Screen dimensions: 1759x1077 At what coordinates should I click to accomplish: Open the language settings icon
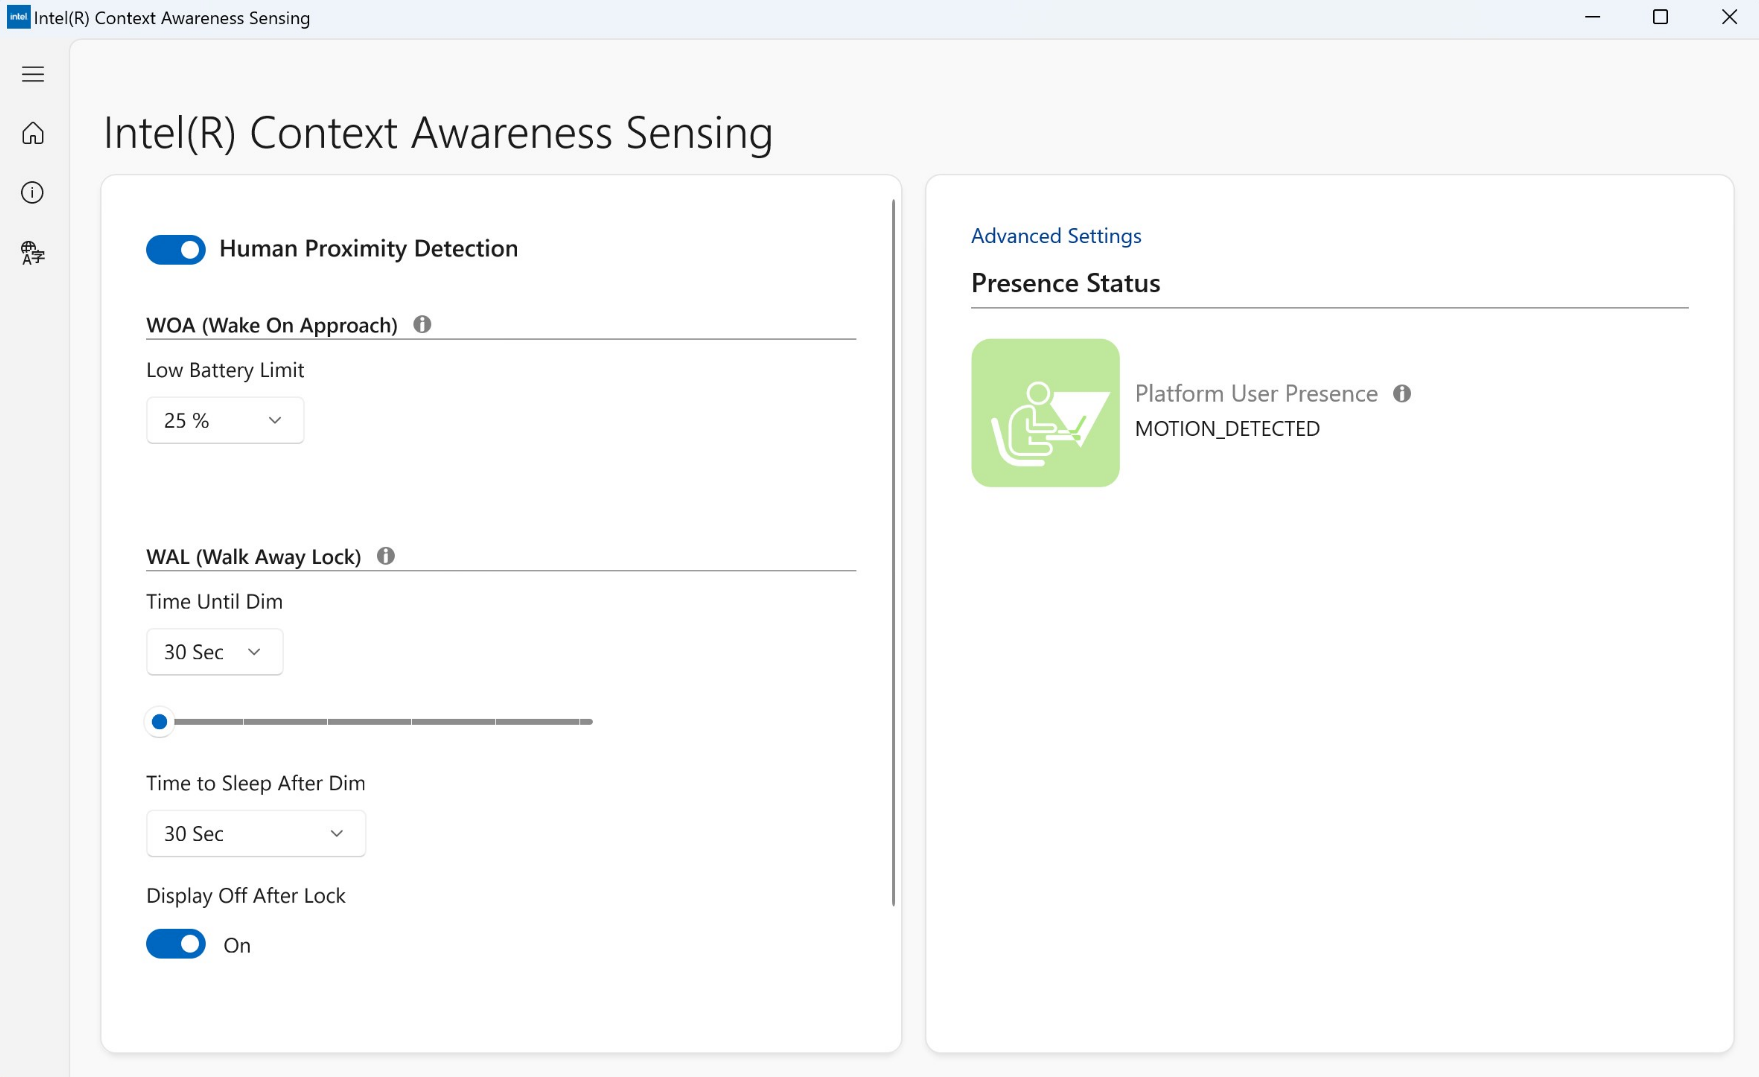[x=33, y=253]
